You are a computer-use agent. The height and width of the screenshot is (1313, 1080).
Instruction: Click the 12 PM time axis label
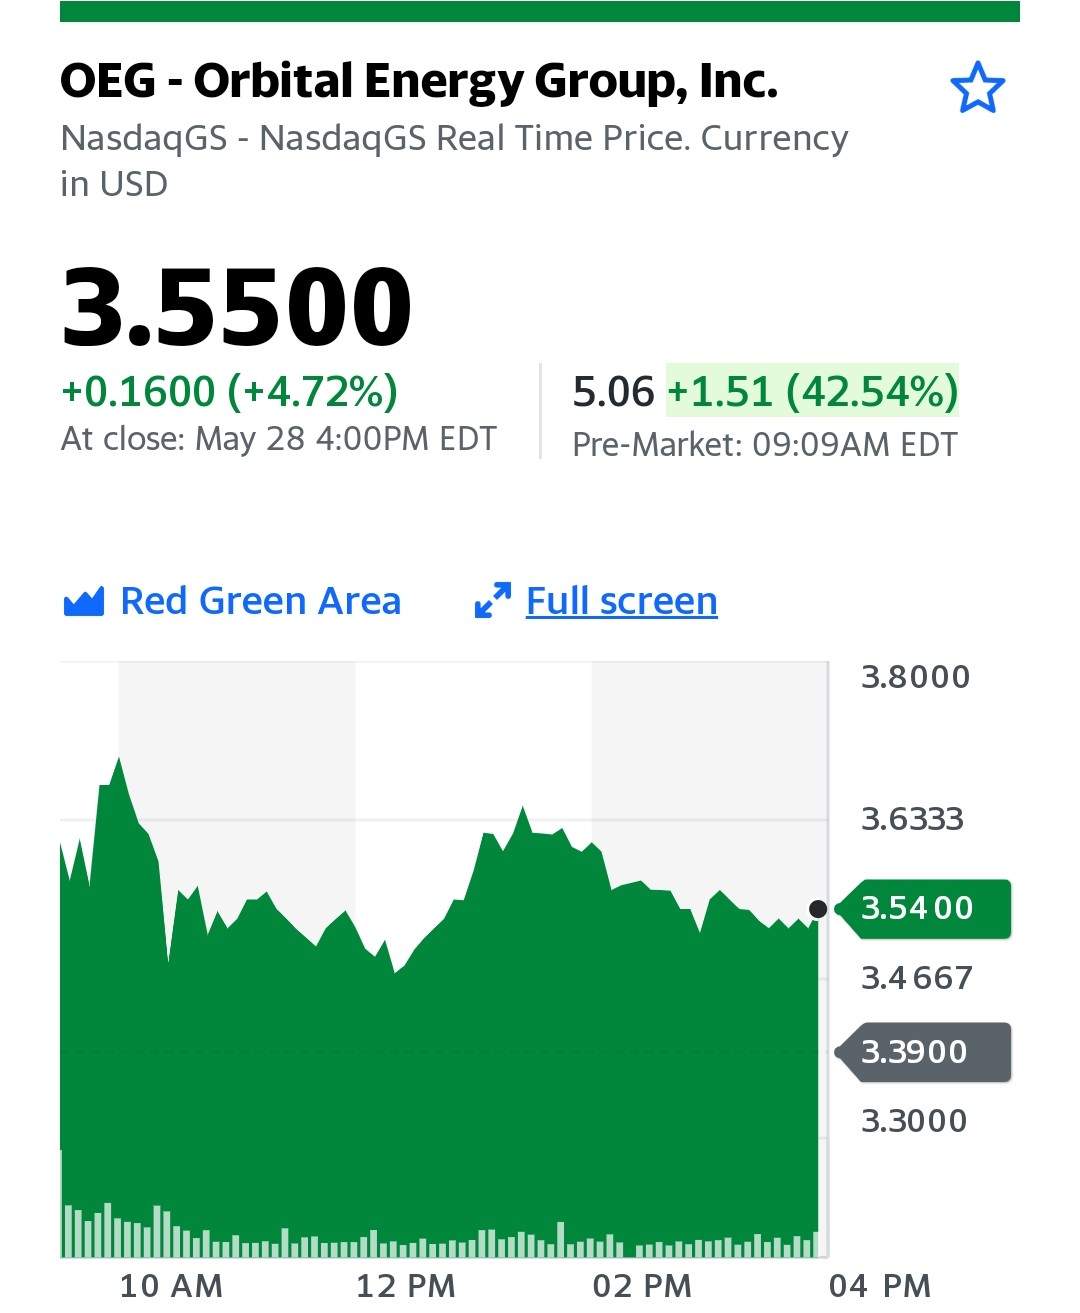(406, 1286)
